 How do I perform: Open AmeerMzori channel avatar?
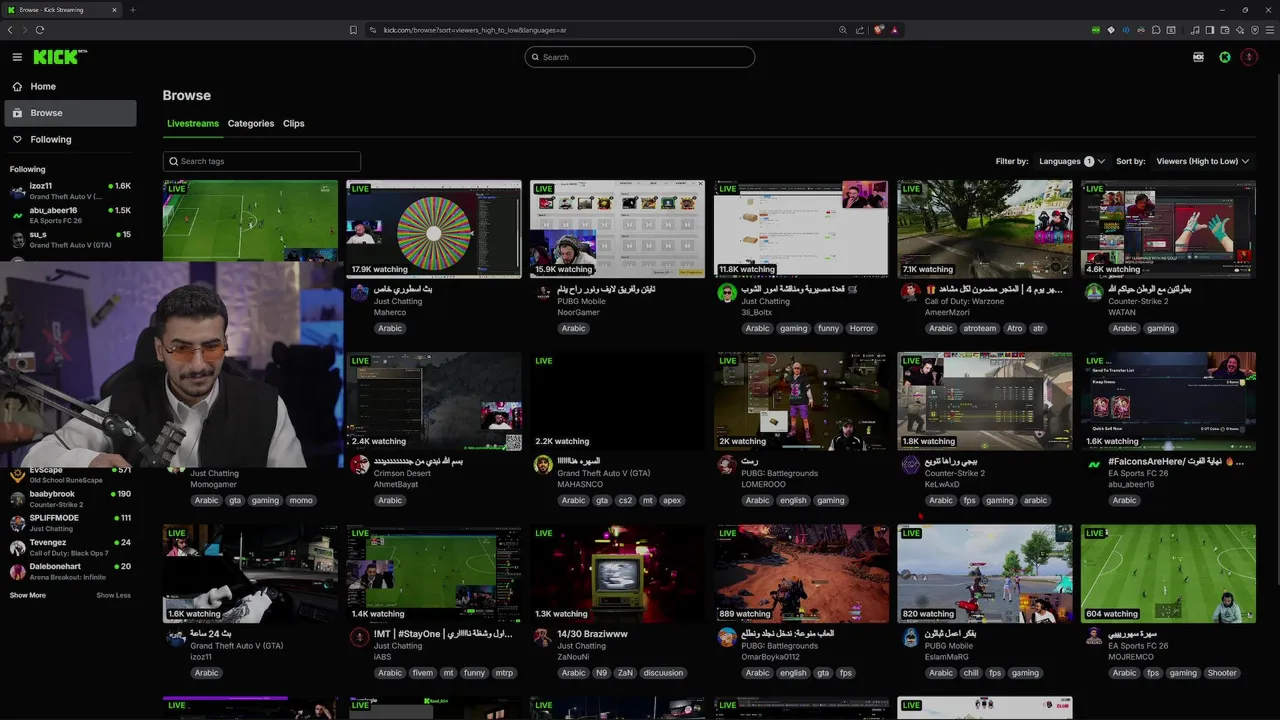[910, 293]
